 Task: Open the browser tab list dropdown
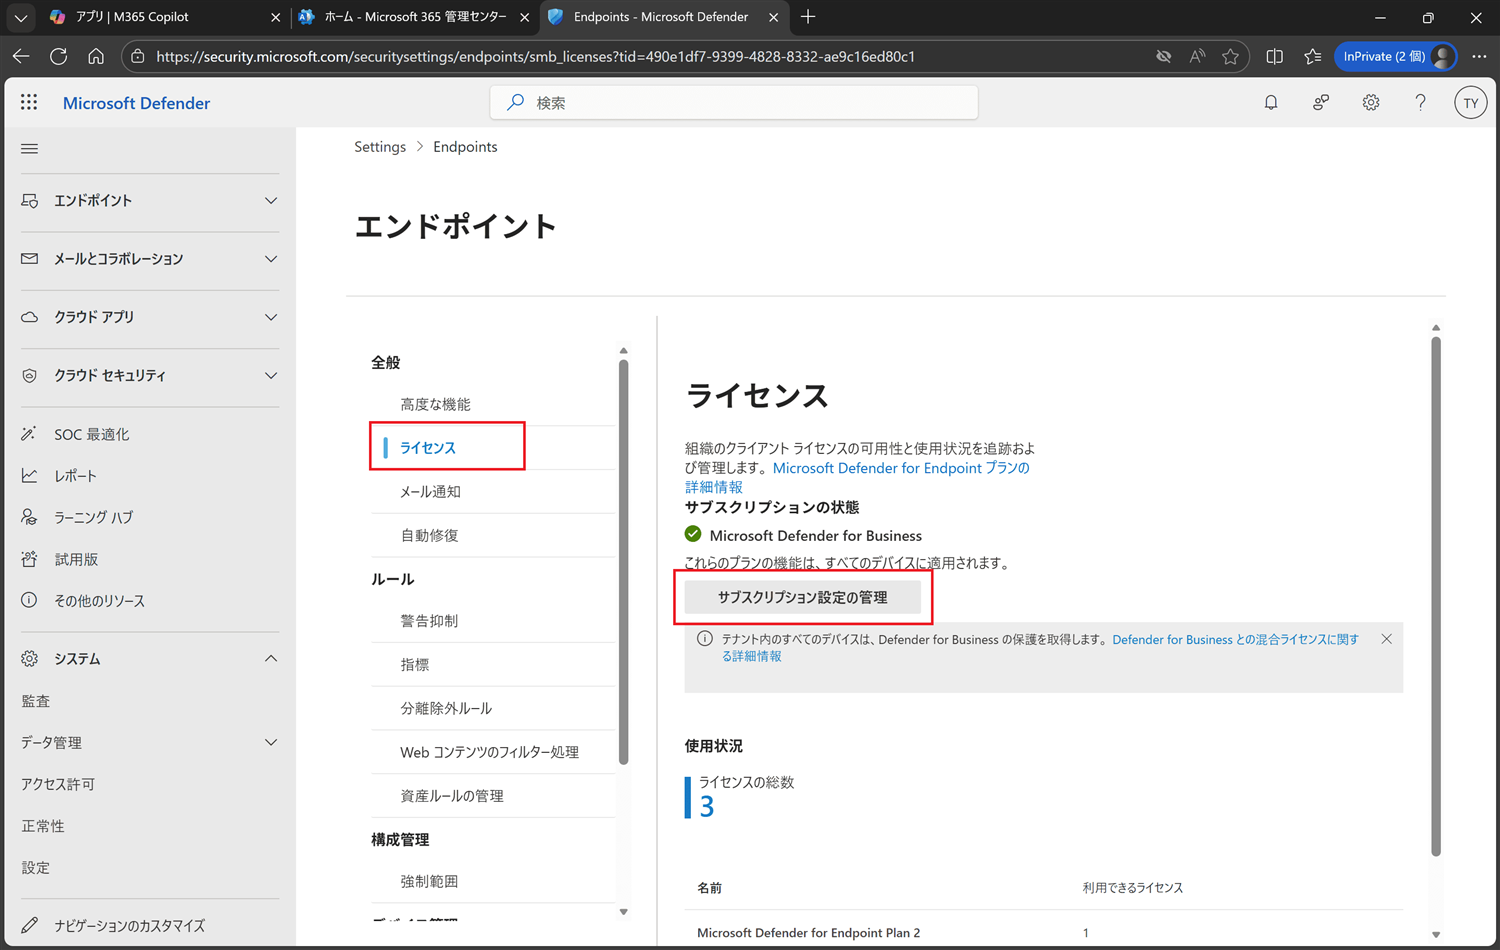point(21,17)
